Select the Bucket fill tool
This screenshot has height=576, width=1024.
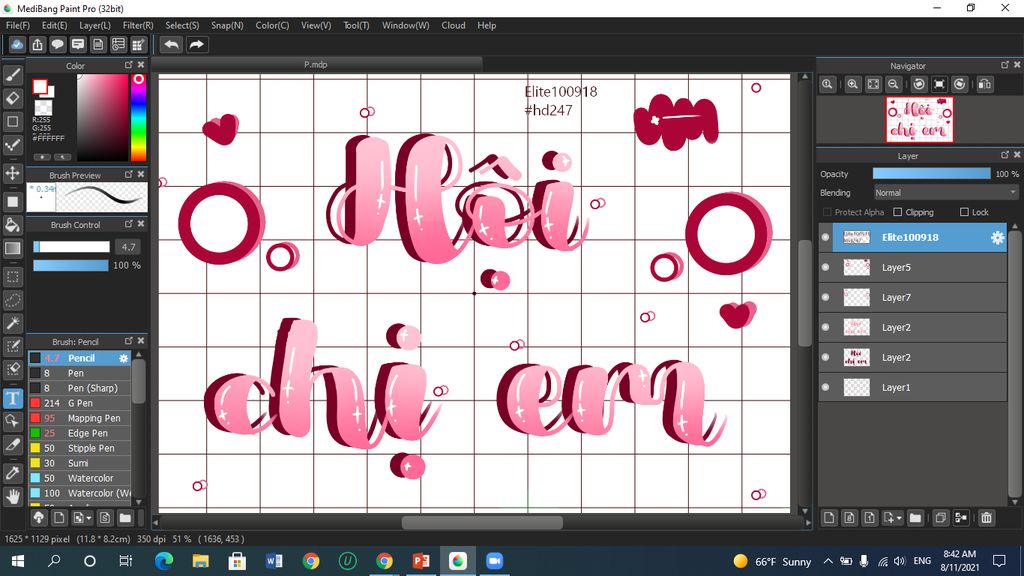[x=12, y=225]
